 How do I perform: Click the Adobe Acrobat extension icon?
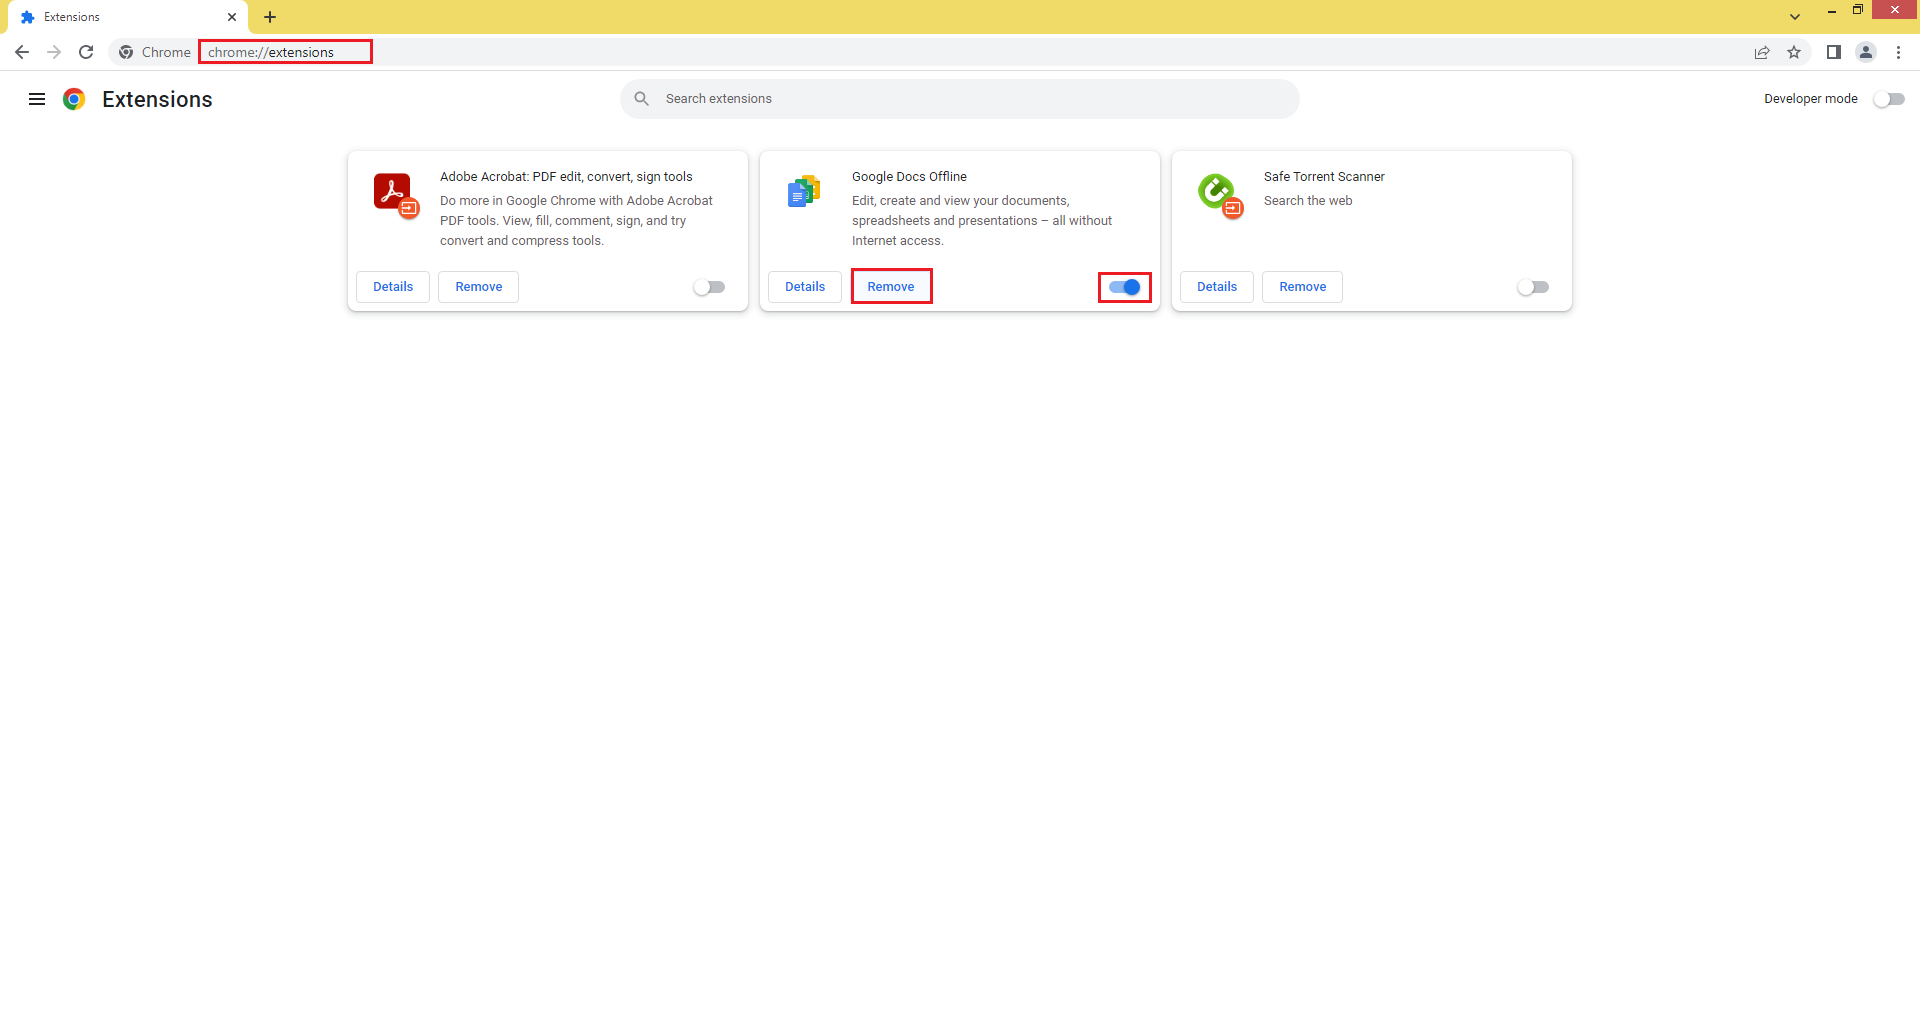[393, 194]
